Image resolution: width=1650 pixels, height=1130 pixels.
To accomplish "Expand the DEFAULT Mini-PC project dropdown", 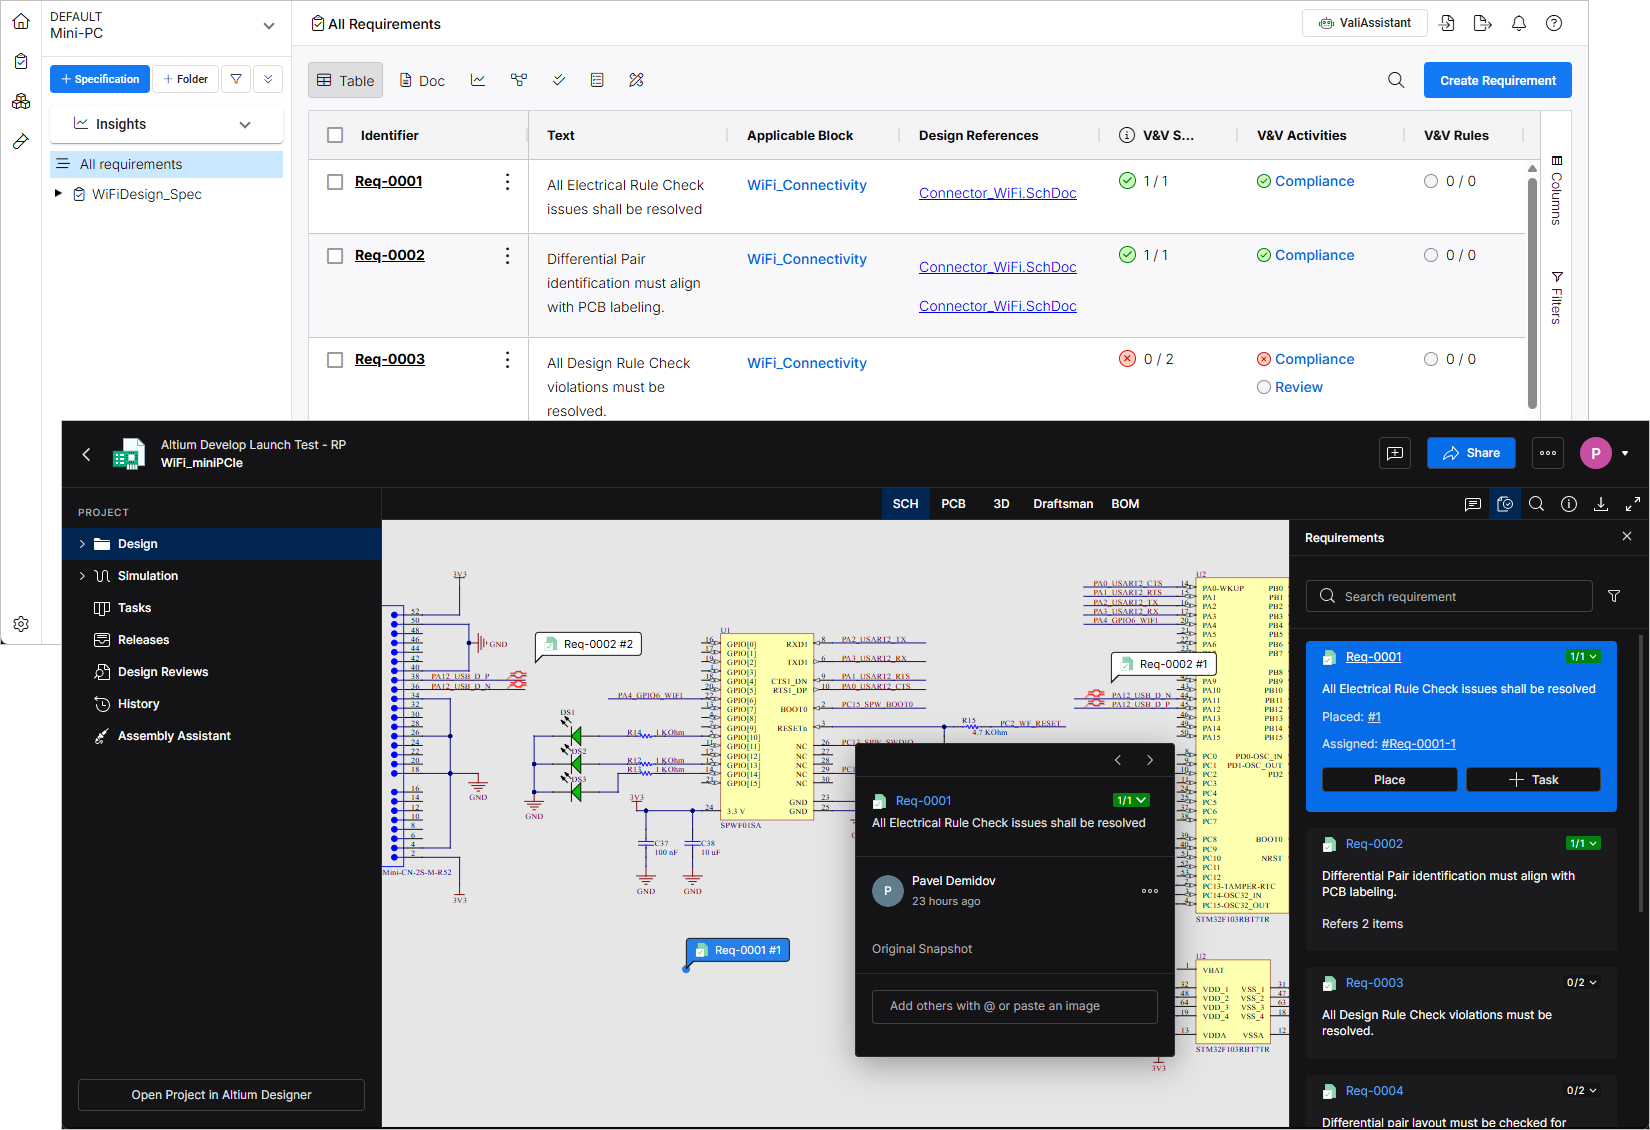I will [268, 26].
